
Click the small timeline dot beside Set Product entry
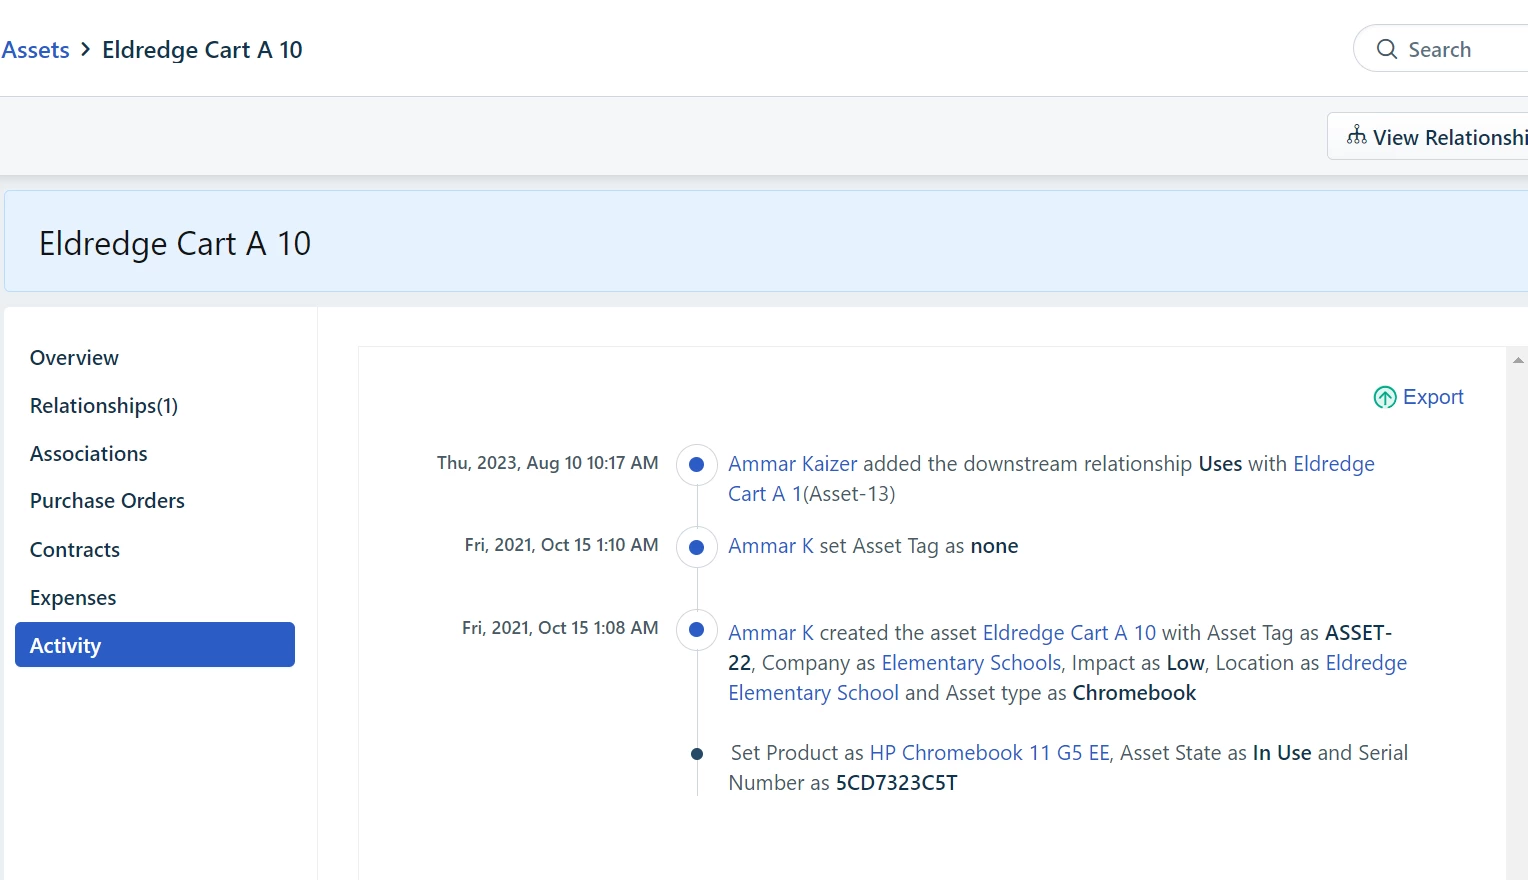click(x=697, y=754)
